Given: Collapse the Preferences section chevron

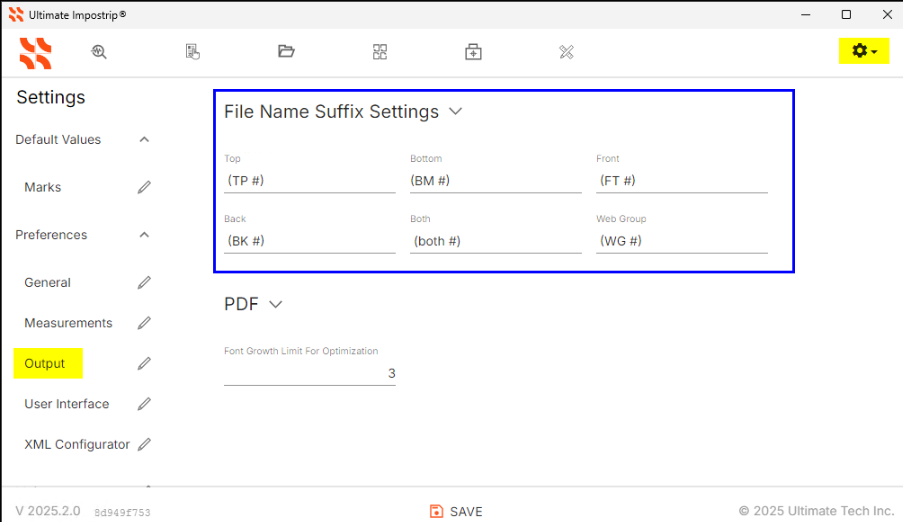Looking at the screenshot, I should (x=145, y=234).
